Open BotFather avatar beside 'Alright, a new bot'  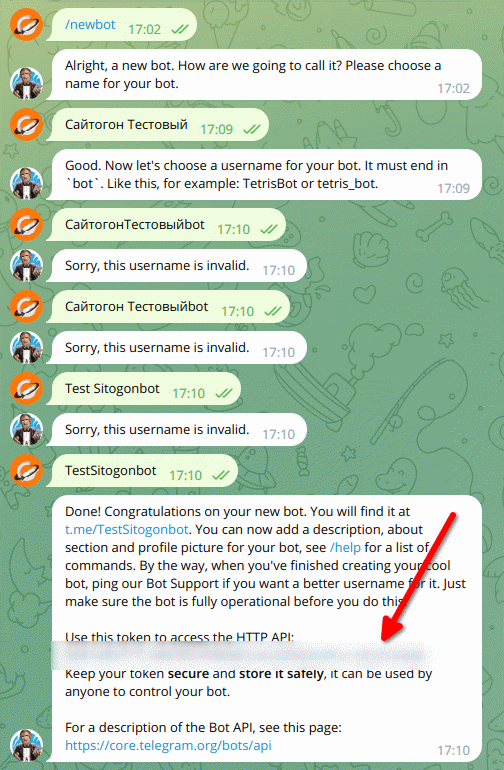point(27,83)
